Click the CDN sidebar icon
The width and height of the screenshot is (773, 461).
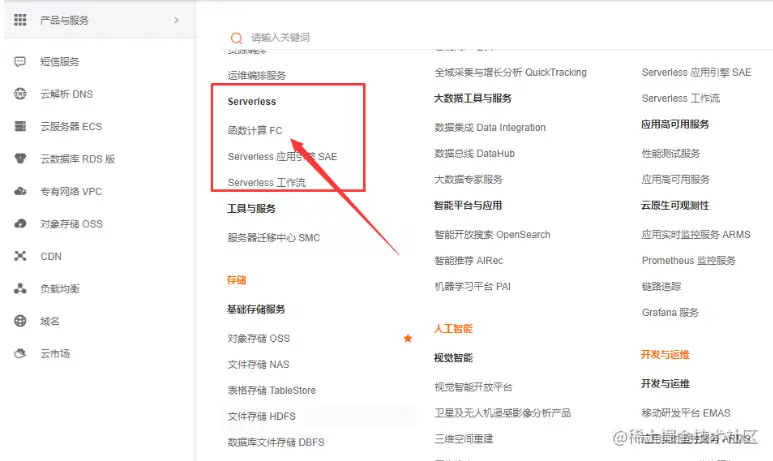(20, 256)
